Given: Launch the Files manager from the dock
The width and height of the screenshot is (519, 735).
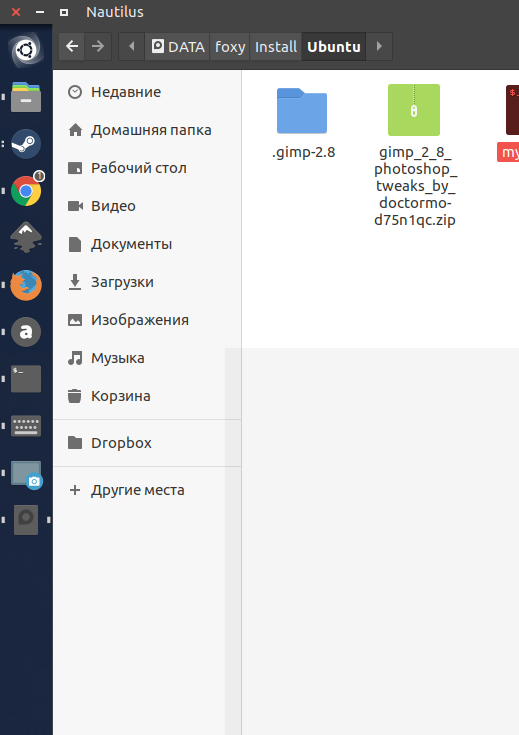Looking at the screenshot, I should 26,97.
